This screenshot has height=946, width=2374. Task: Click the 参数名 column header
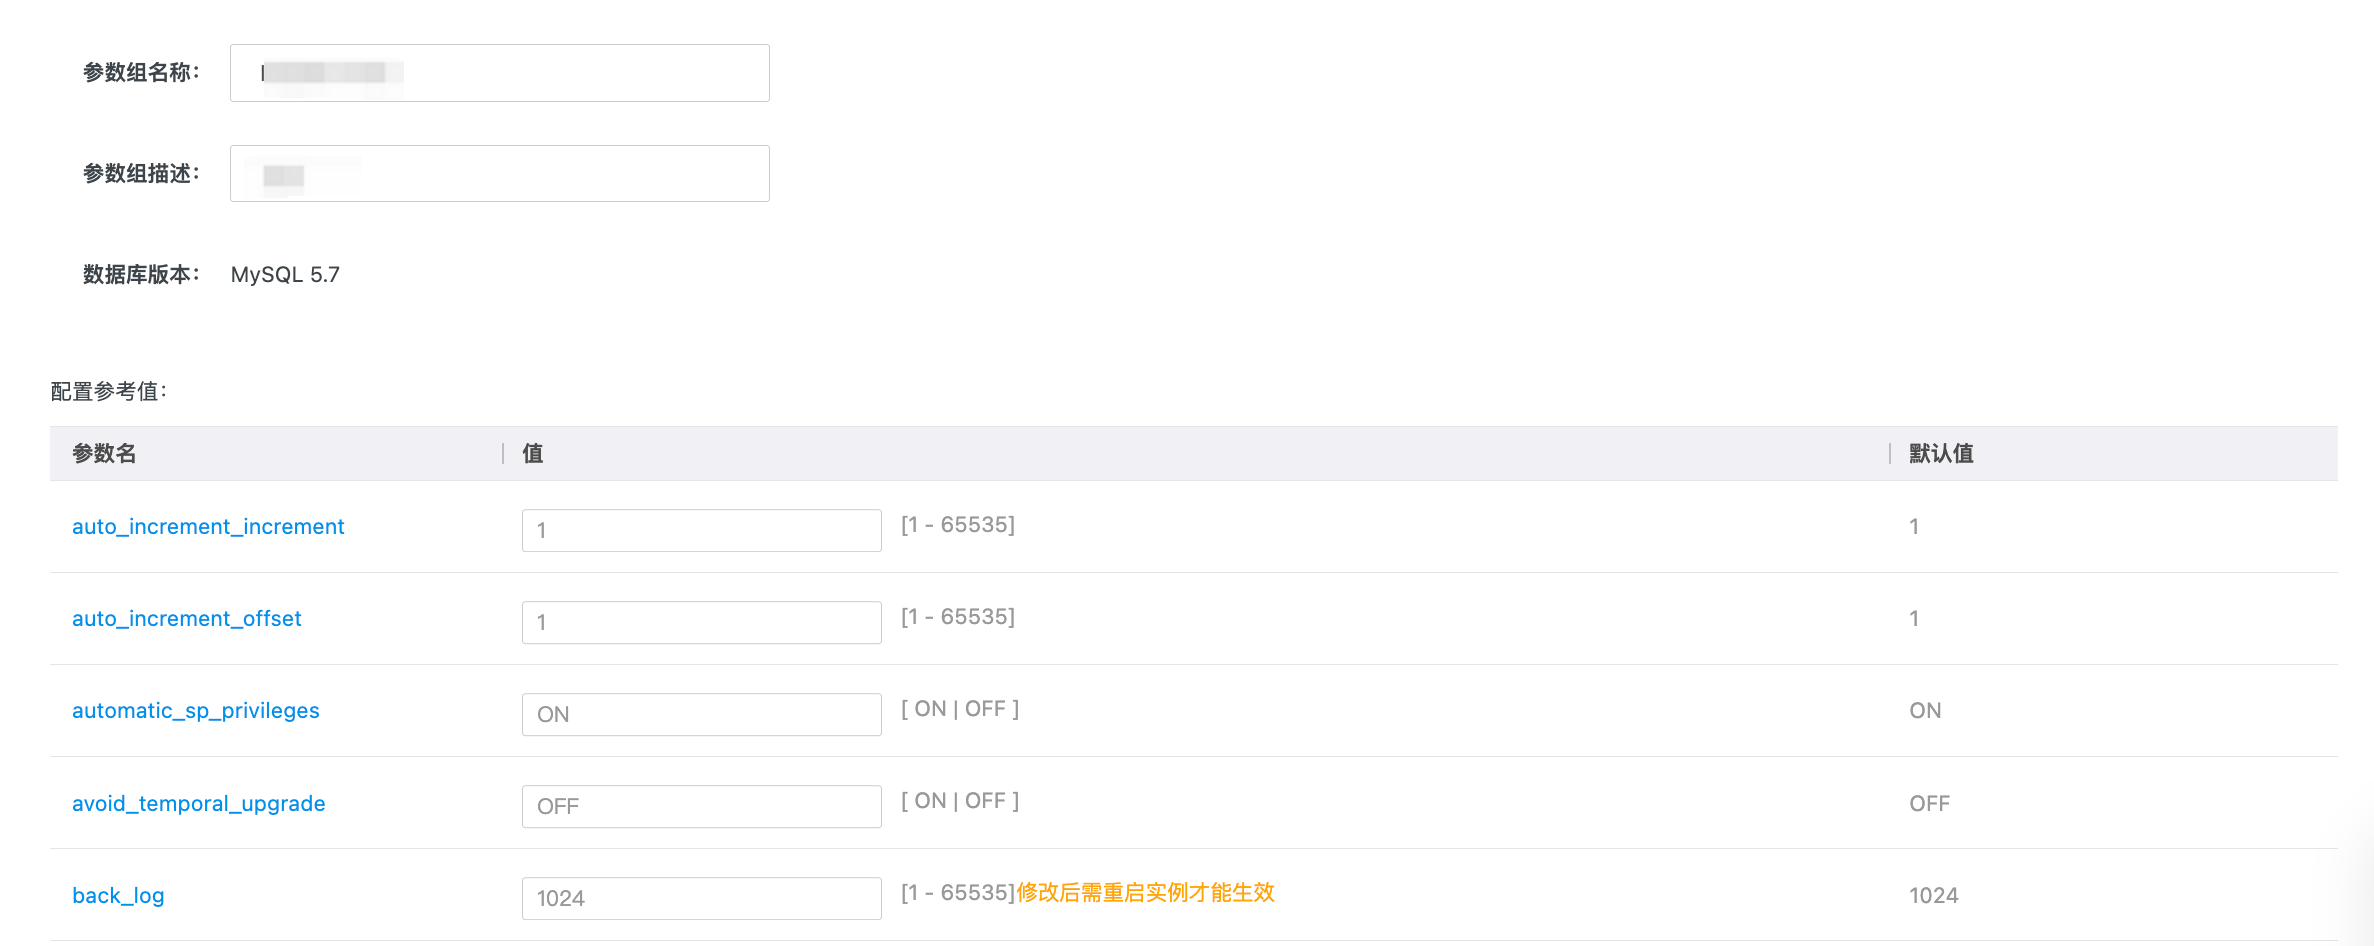(x=104, y=454)
